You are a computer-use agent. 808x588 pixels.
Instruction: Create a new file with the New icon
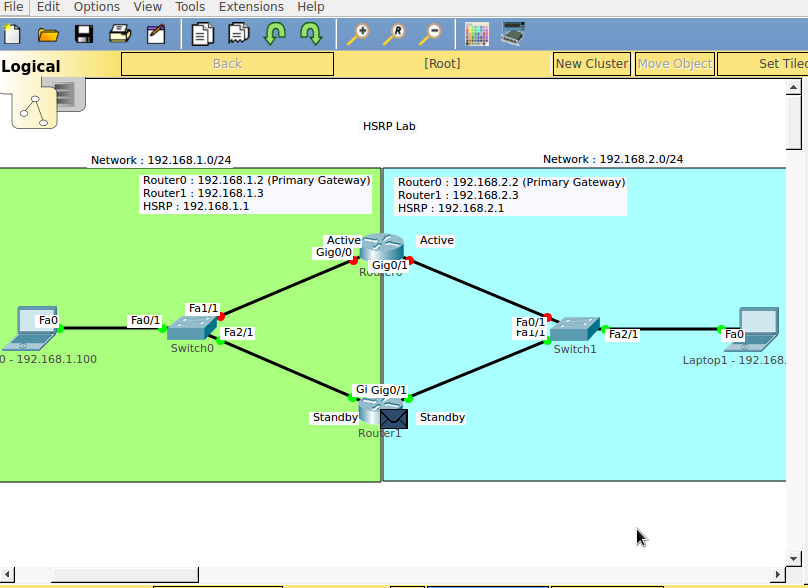14,33
